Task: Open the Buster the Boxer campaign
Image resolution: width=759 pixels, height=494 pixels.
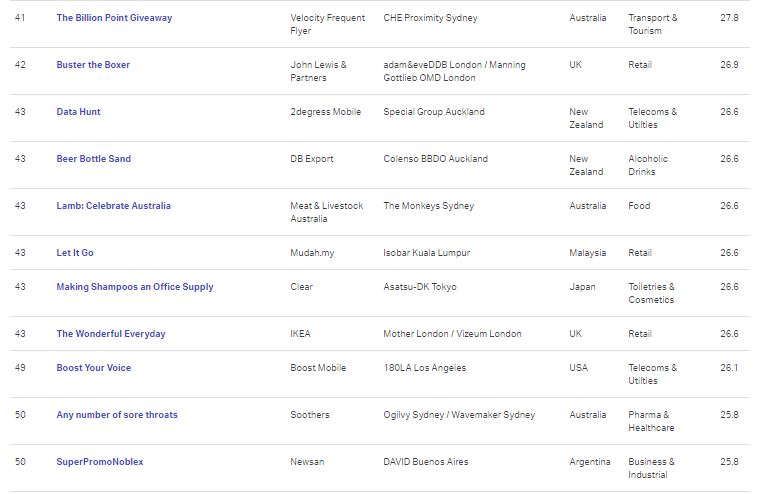Action: pos(93,65)
